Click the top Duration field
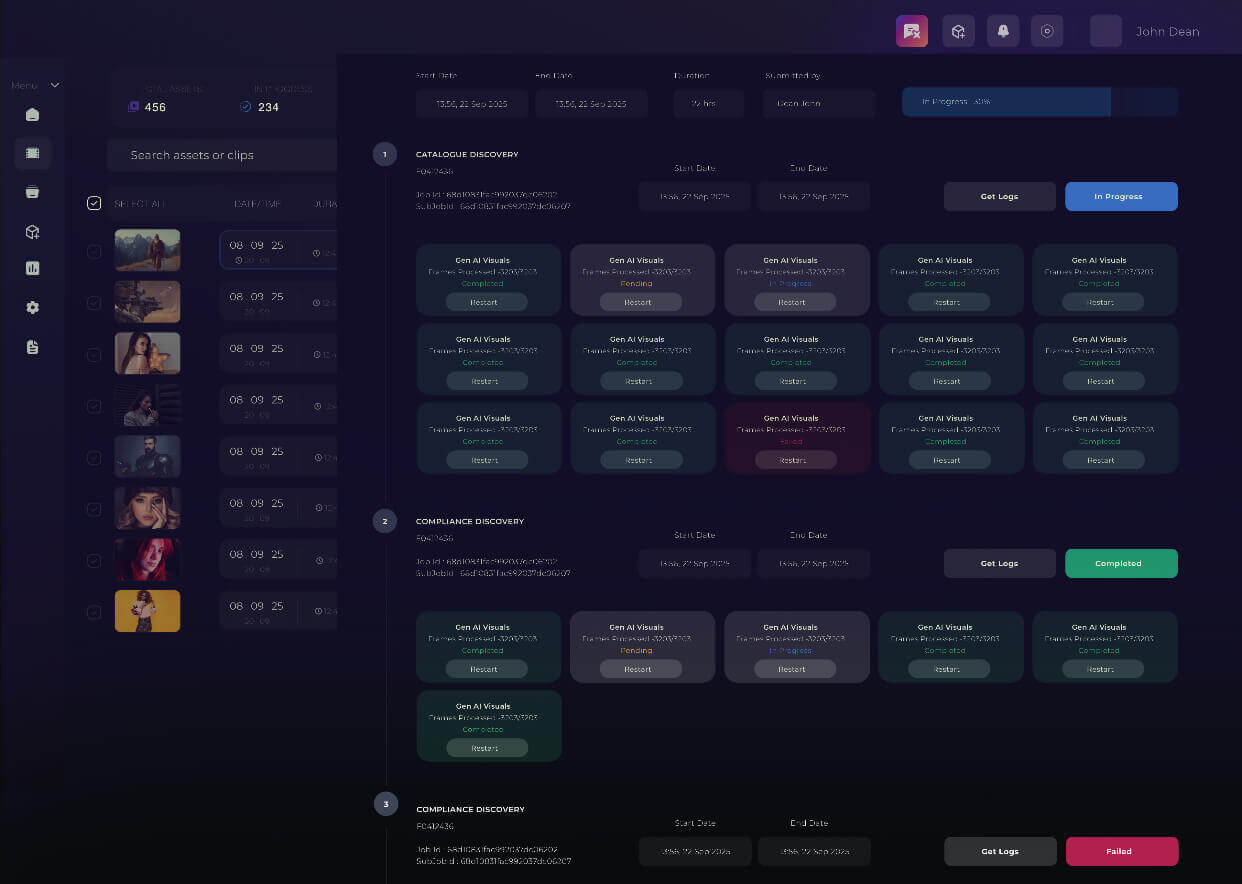Viewport: 1242px width, 884px height. [708, 104]
